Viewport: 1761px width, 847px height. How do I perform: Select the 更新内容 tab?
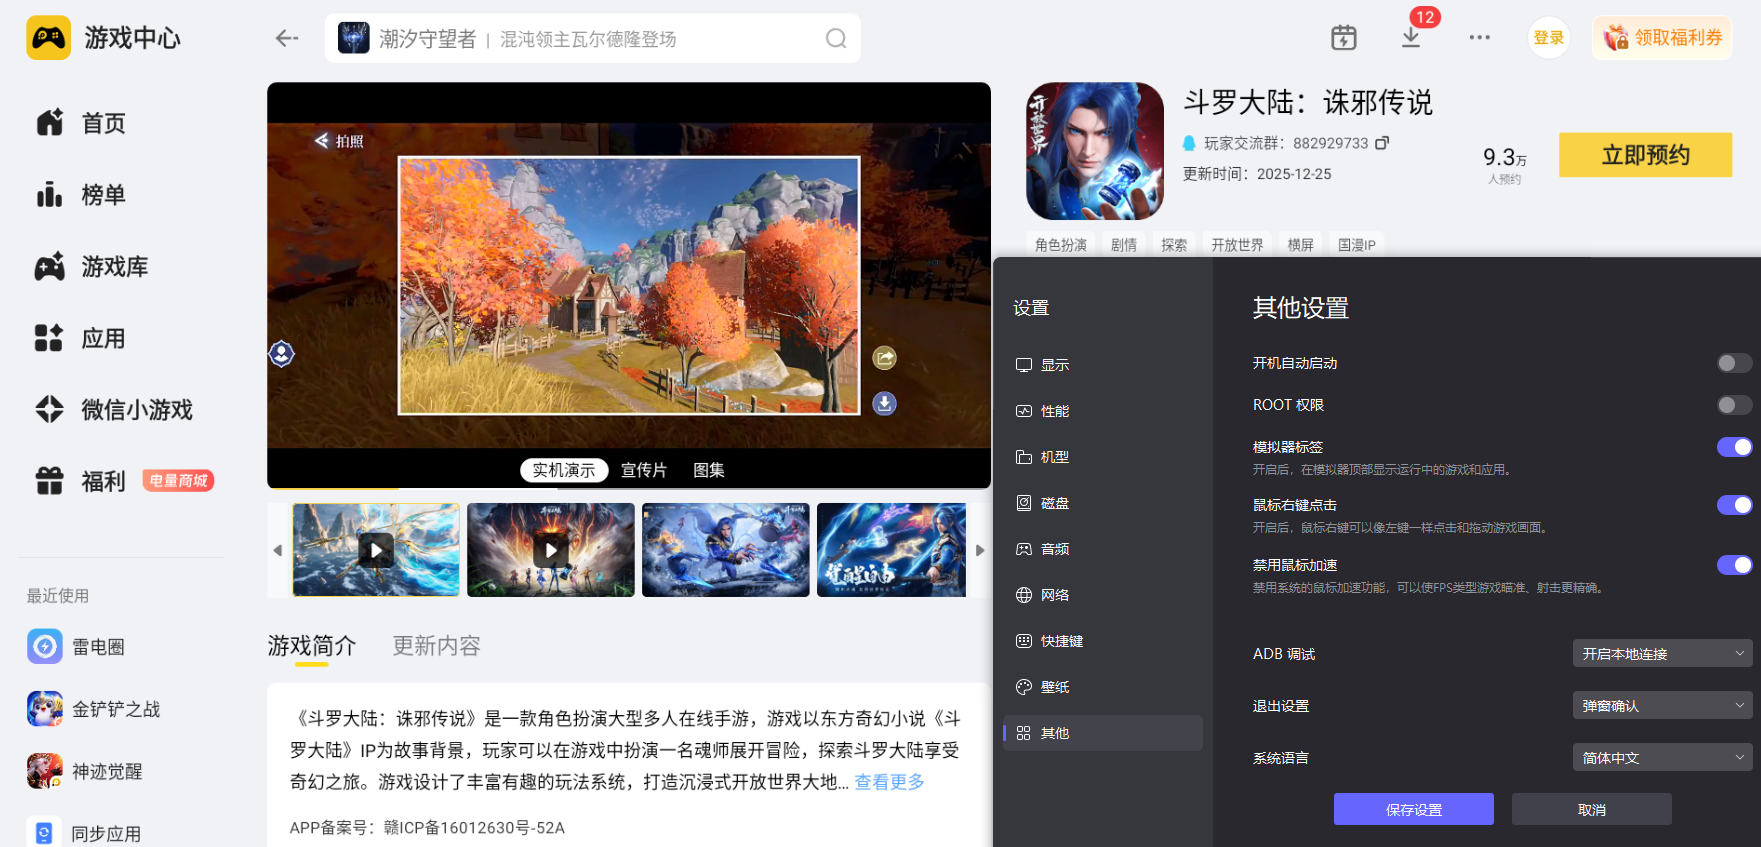(436, 646)
